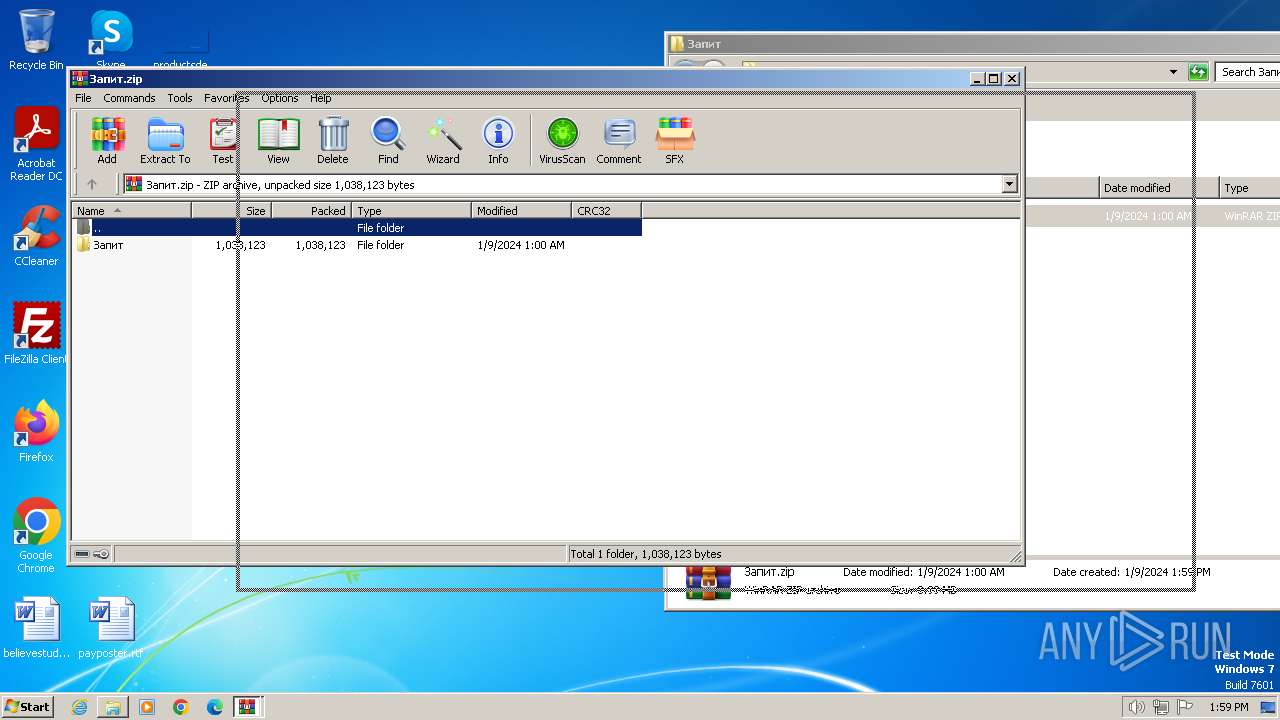Sort by Modified column header
The image size is (1280, 720).
(x=521, y=211)
